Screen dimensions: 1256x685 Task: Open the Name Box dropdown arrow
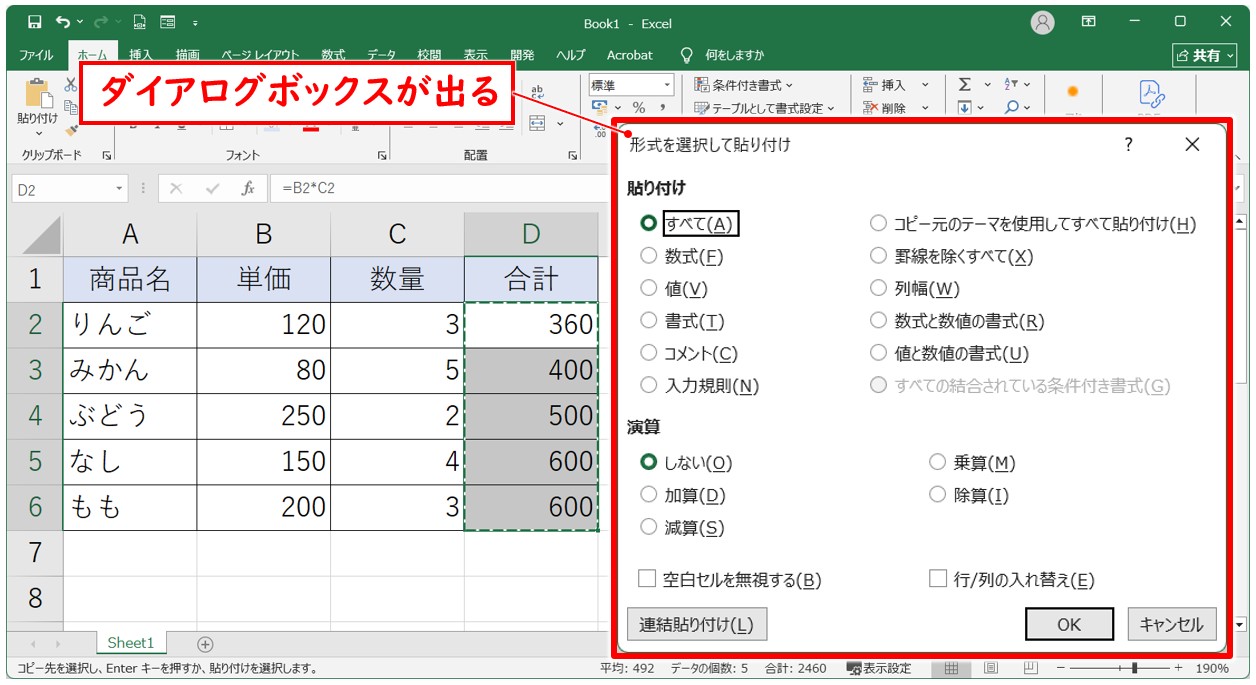[120, 188]
